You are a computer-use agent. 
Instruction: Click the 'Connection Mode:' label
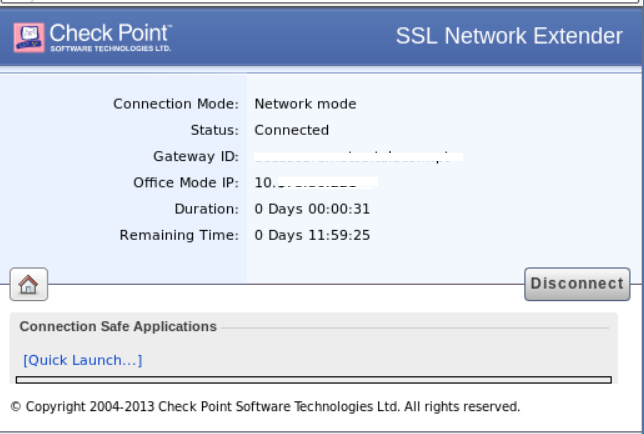pos(176,104)
